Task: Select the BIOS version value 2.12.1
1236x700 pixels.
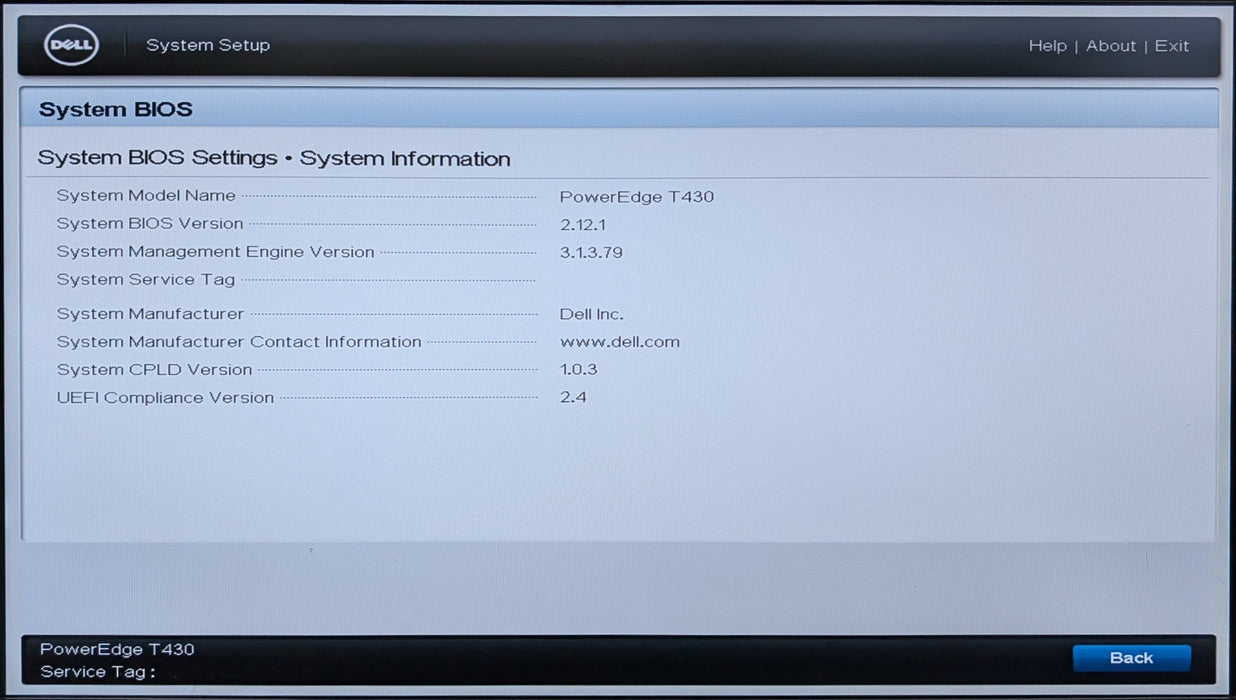Action: (583, 225)
